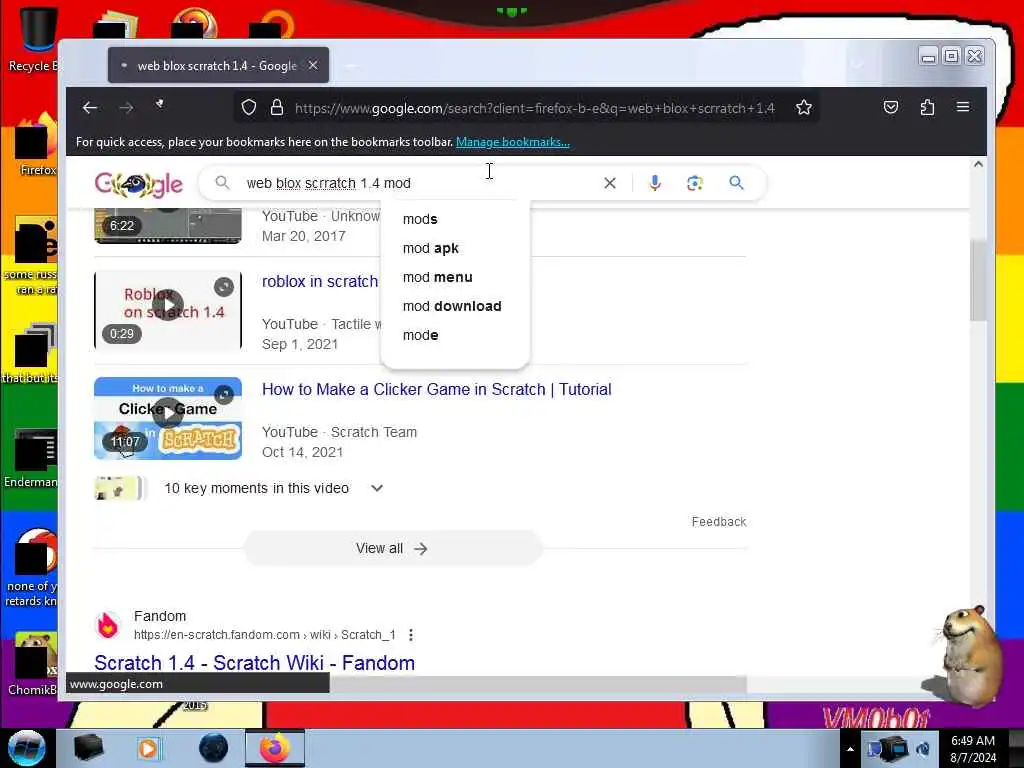Open Fandom result three-dot options menu
This screenshot has height=768, width=1024.
coord(411,635)
